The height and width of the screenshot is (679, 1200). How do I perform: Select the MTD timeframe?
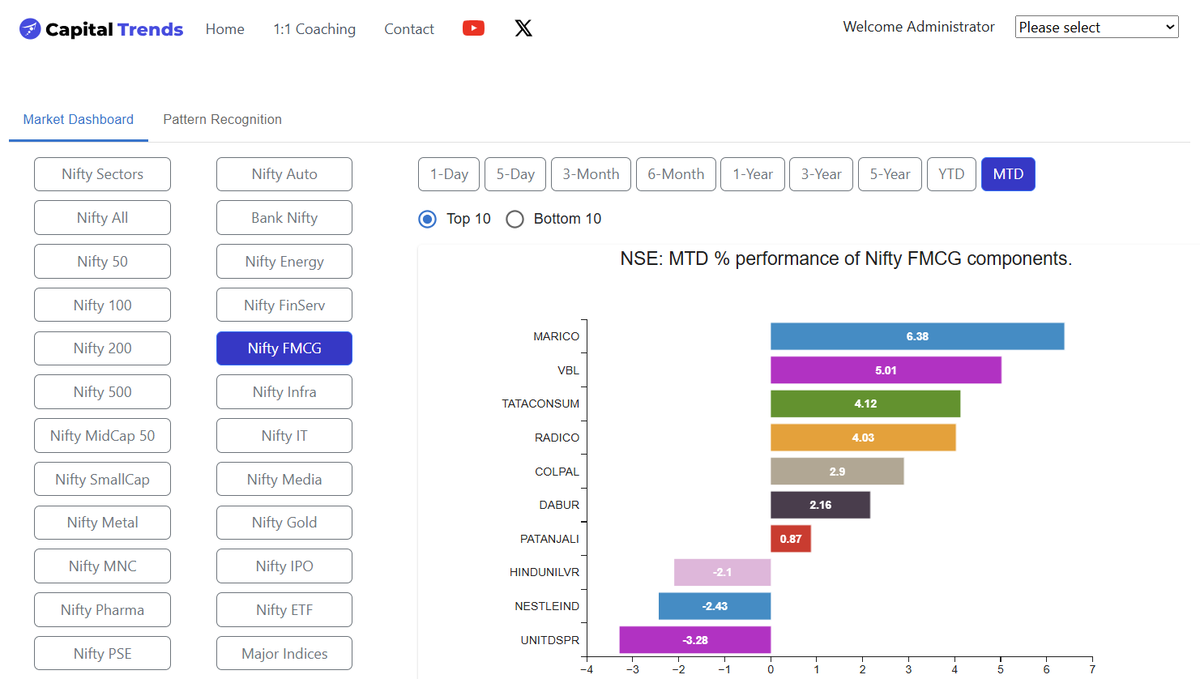[1008, 174]
